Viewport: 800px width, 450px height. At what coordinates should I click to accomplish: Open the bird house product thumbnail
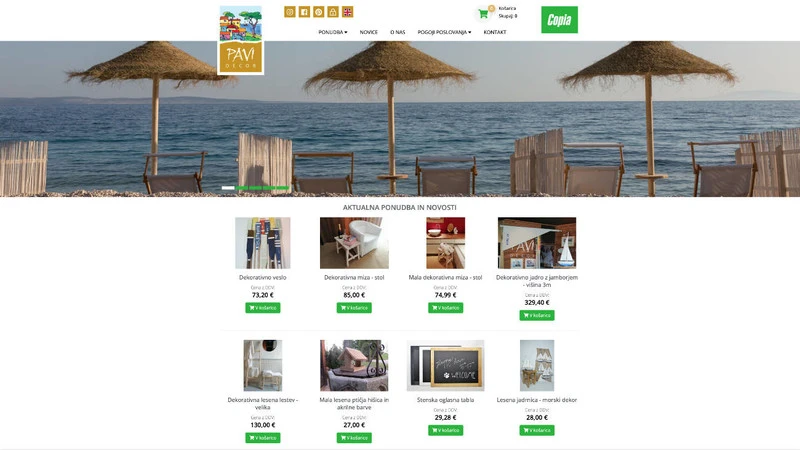[354, 365]
